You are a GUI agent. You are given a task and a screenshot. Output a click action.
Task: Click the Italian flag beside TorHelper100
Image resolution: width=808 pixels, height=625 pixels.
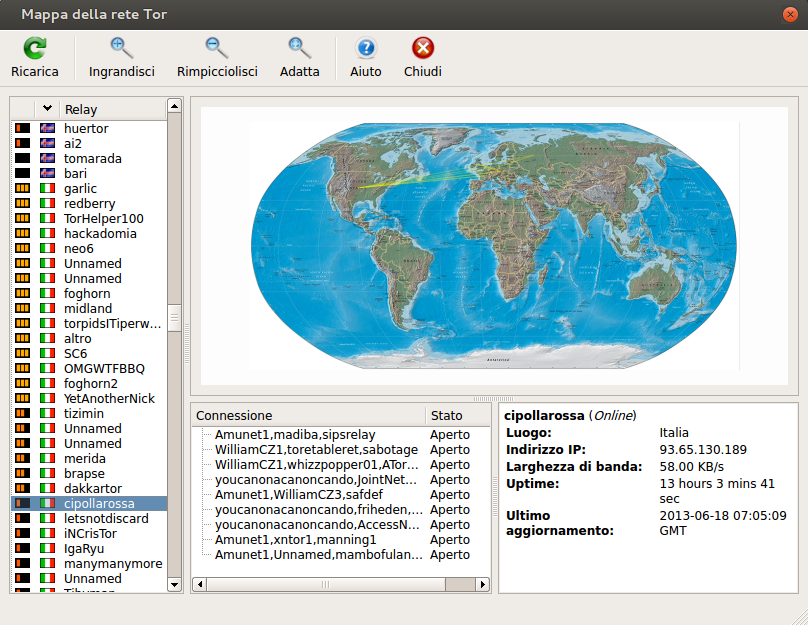click(x=47, y=218)
